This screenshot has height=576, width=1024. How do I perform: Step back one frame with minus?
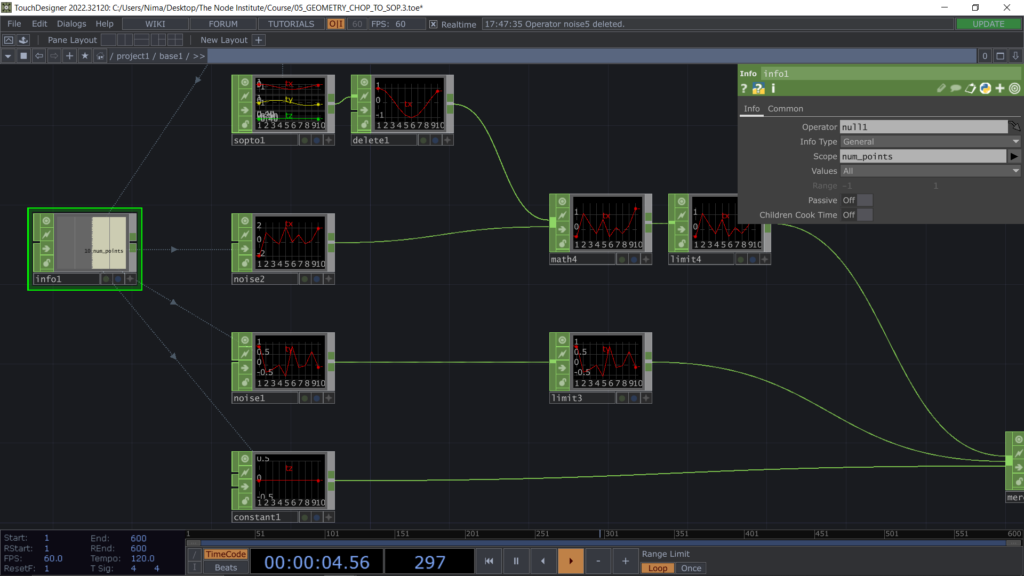pos(598,561)
